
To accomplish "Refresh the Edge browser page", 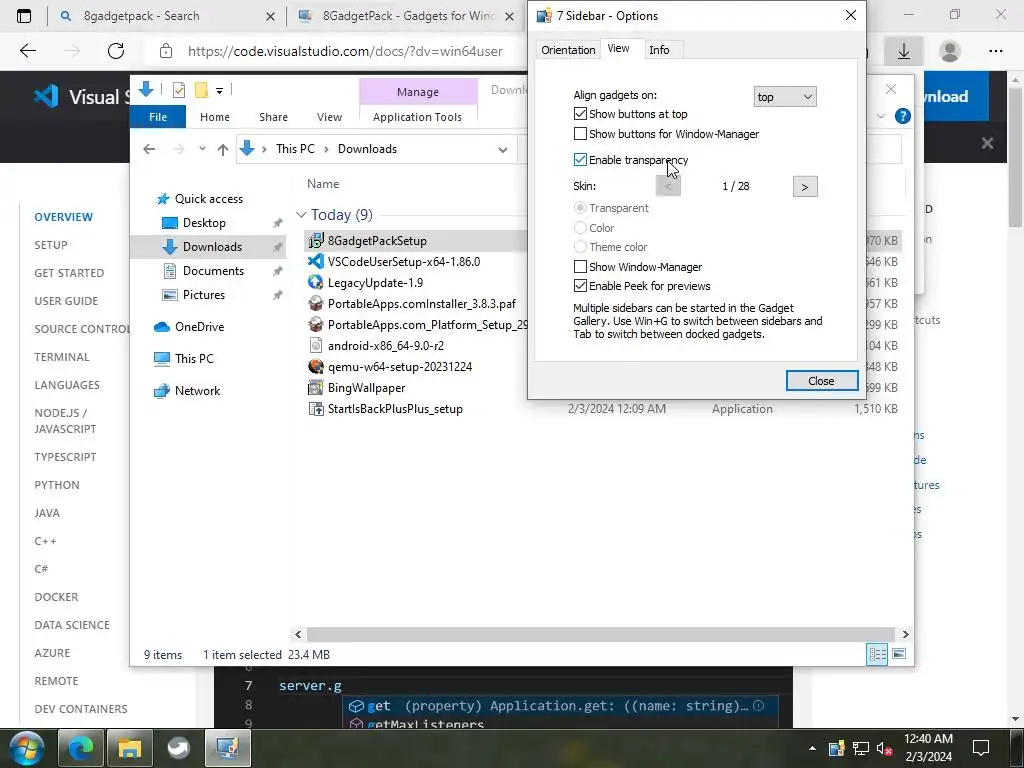I will point(116,51).
